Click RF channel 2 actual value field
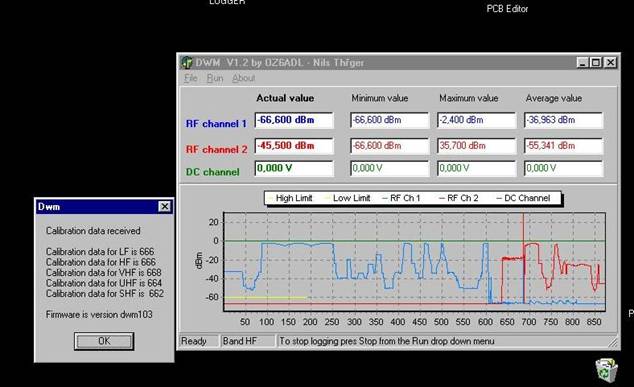This screenshot has height=387, width=634. click(x=294, y=146)
